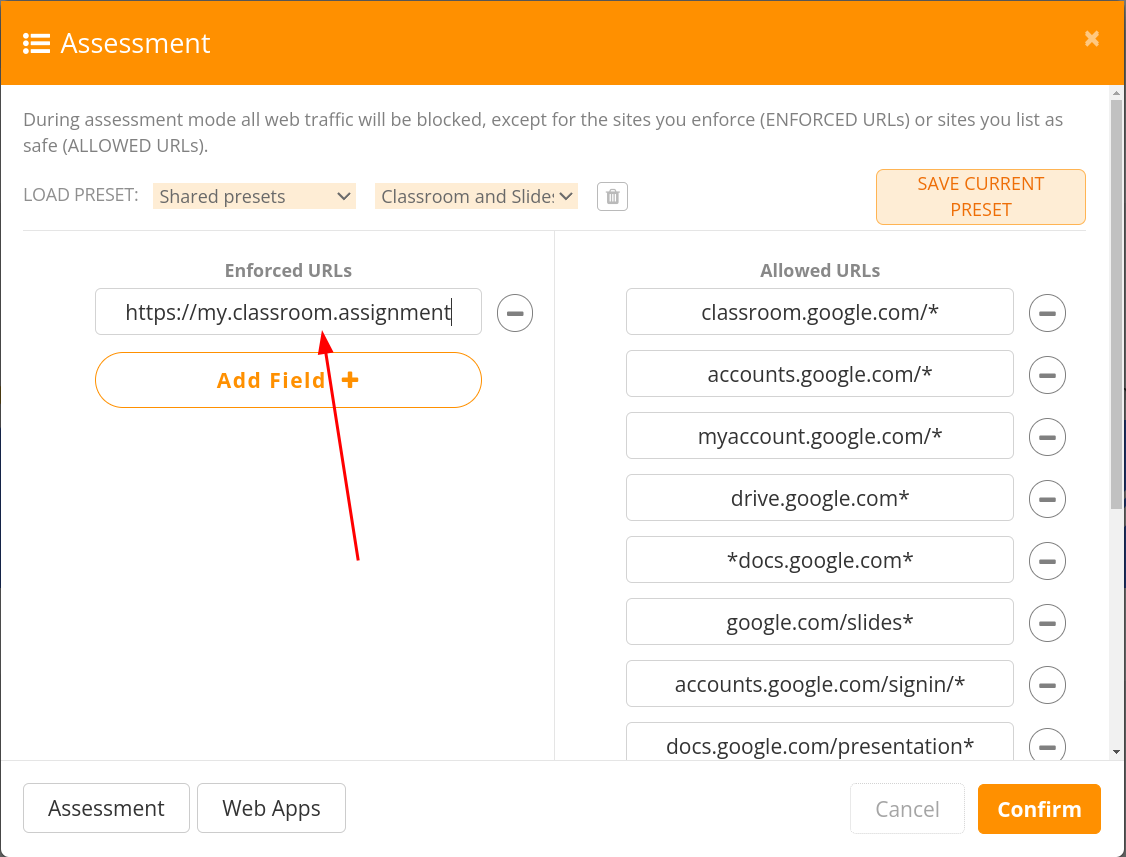This screenshot has height=857, width=1126.
Task: Remove google.com/slides* allowed URL
Action: pos(1047,623)
